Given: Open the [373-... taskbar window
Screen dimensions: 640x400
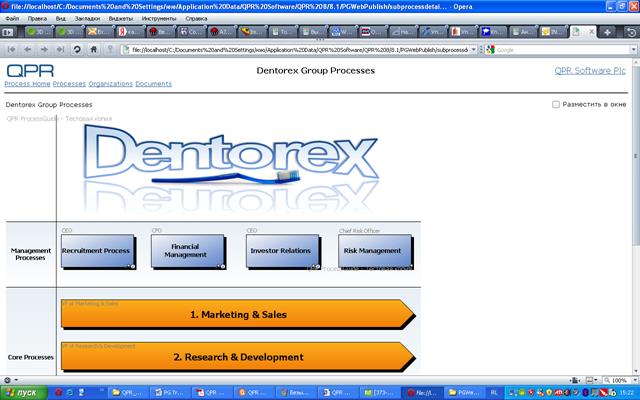Looking at the screenshot, I should 380,393.
